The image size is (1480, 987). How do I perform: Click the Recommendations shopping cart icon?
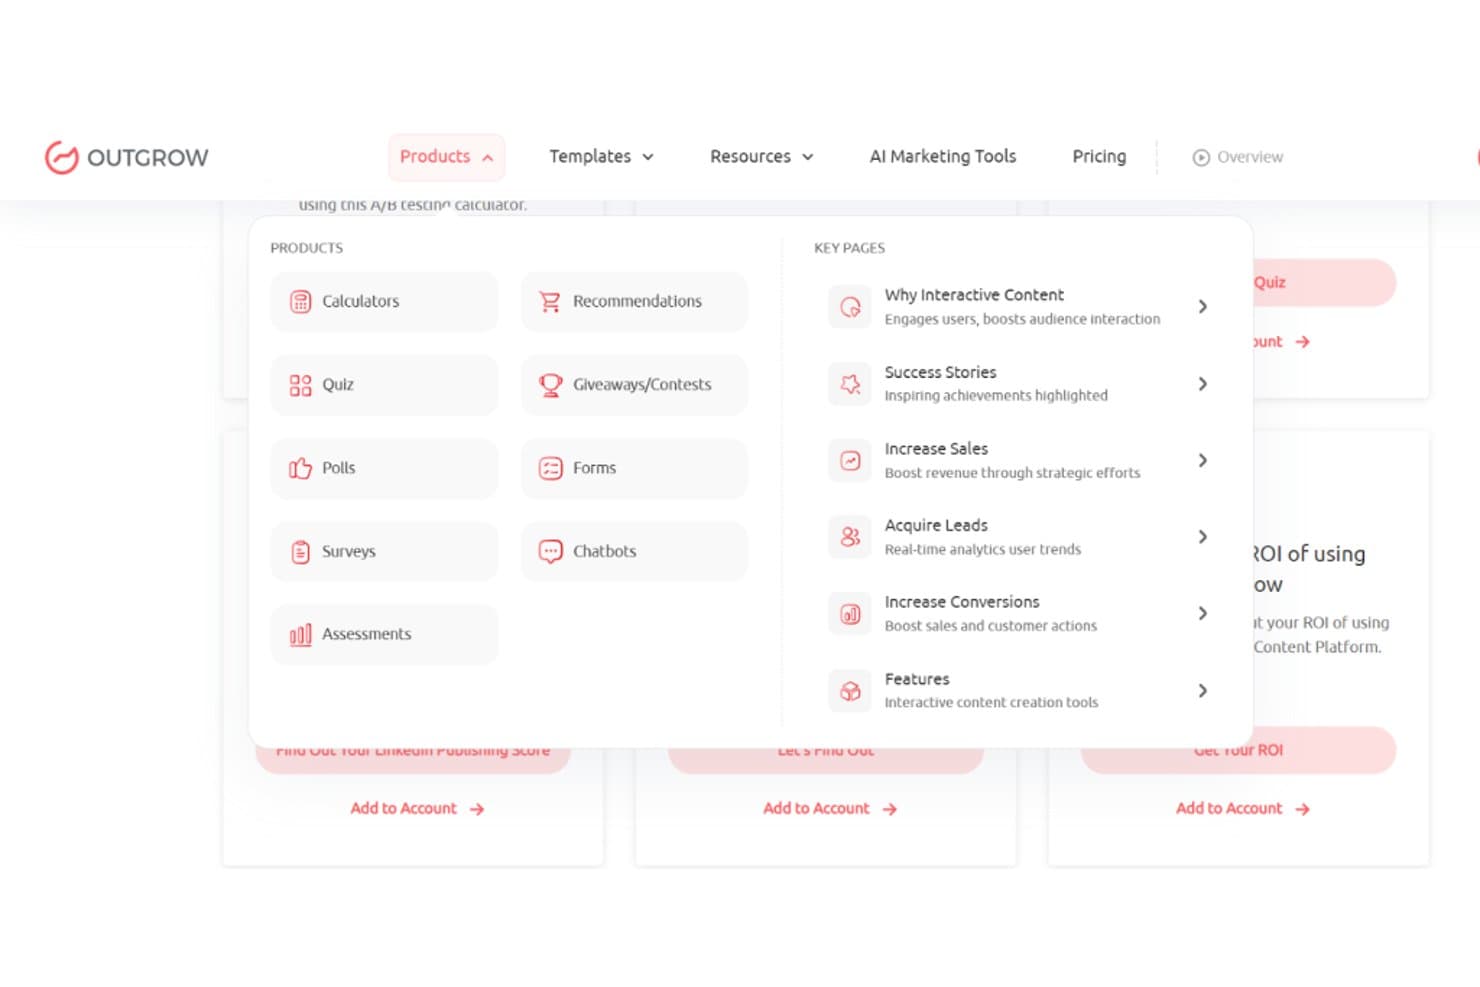click(x=550, y=301)
